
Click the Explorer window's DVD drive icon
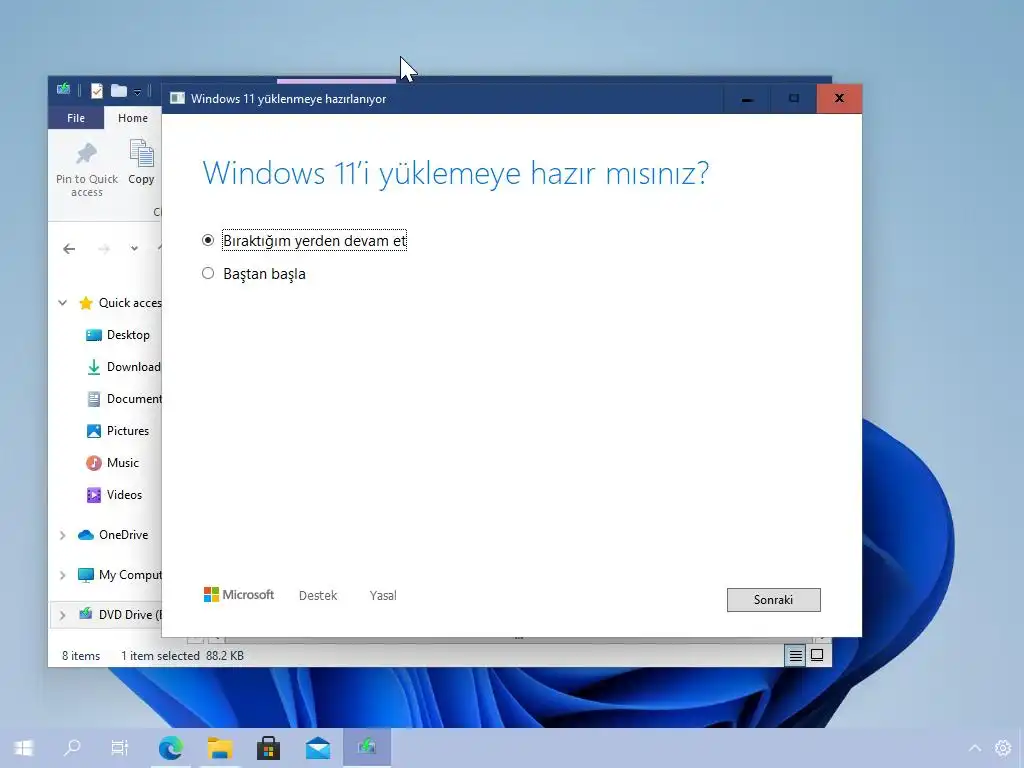pos(63,89)
